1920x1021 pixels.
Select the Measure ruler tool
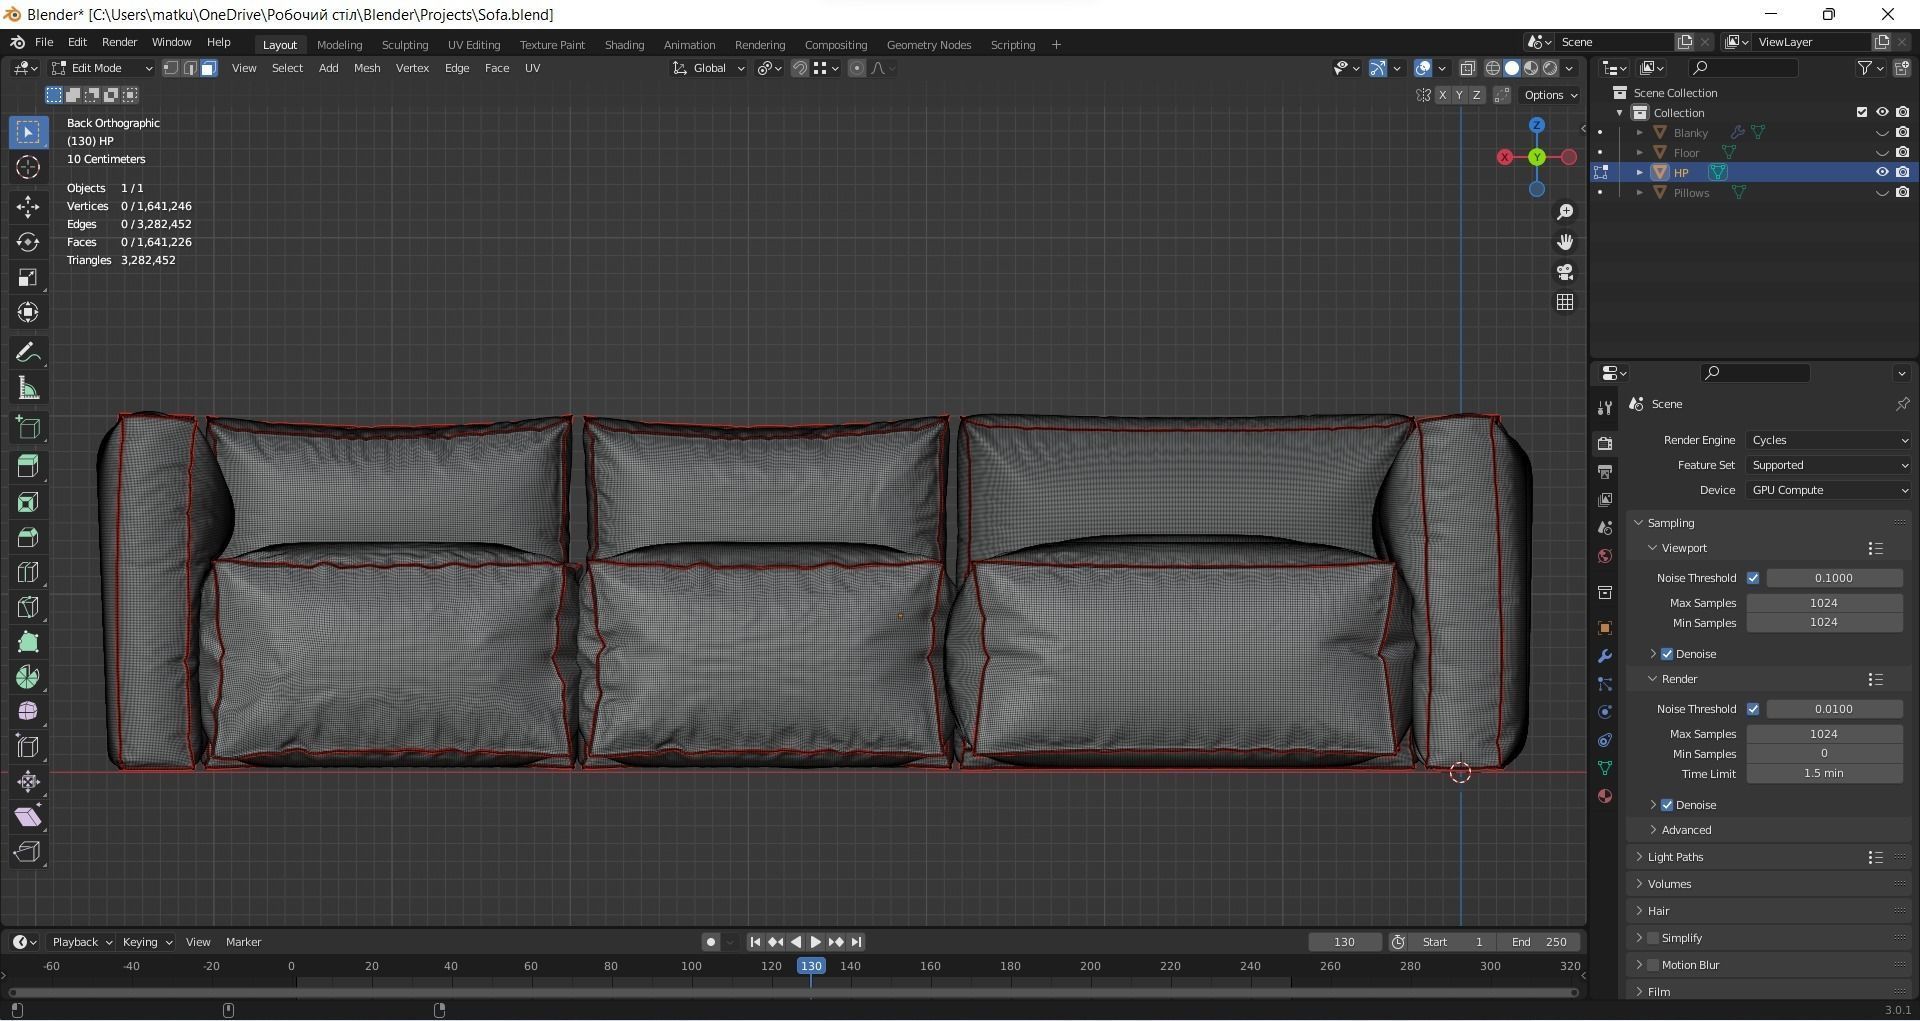pyautogui.click(x=28, y=388)
